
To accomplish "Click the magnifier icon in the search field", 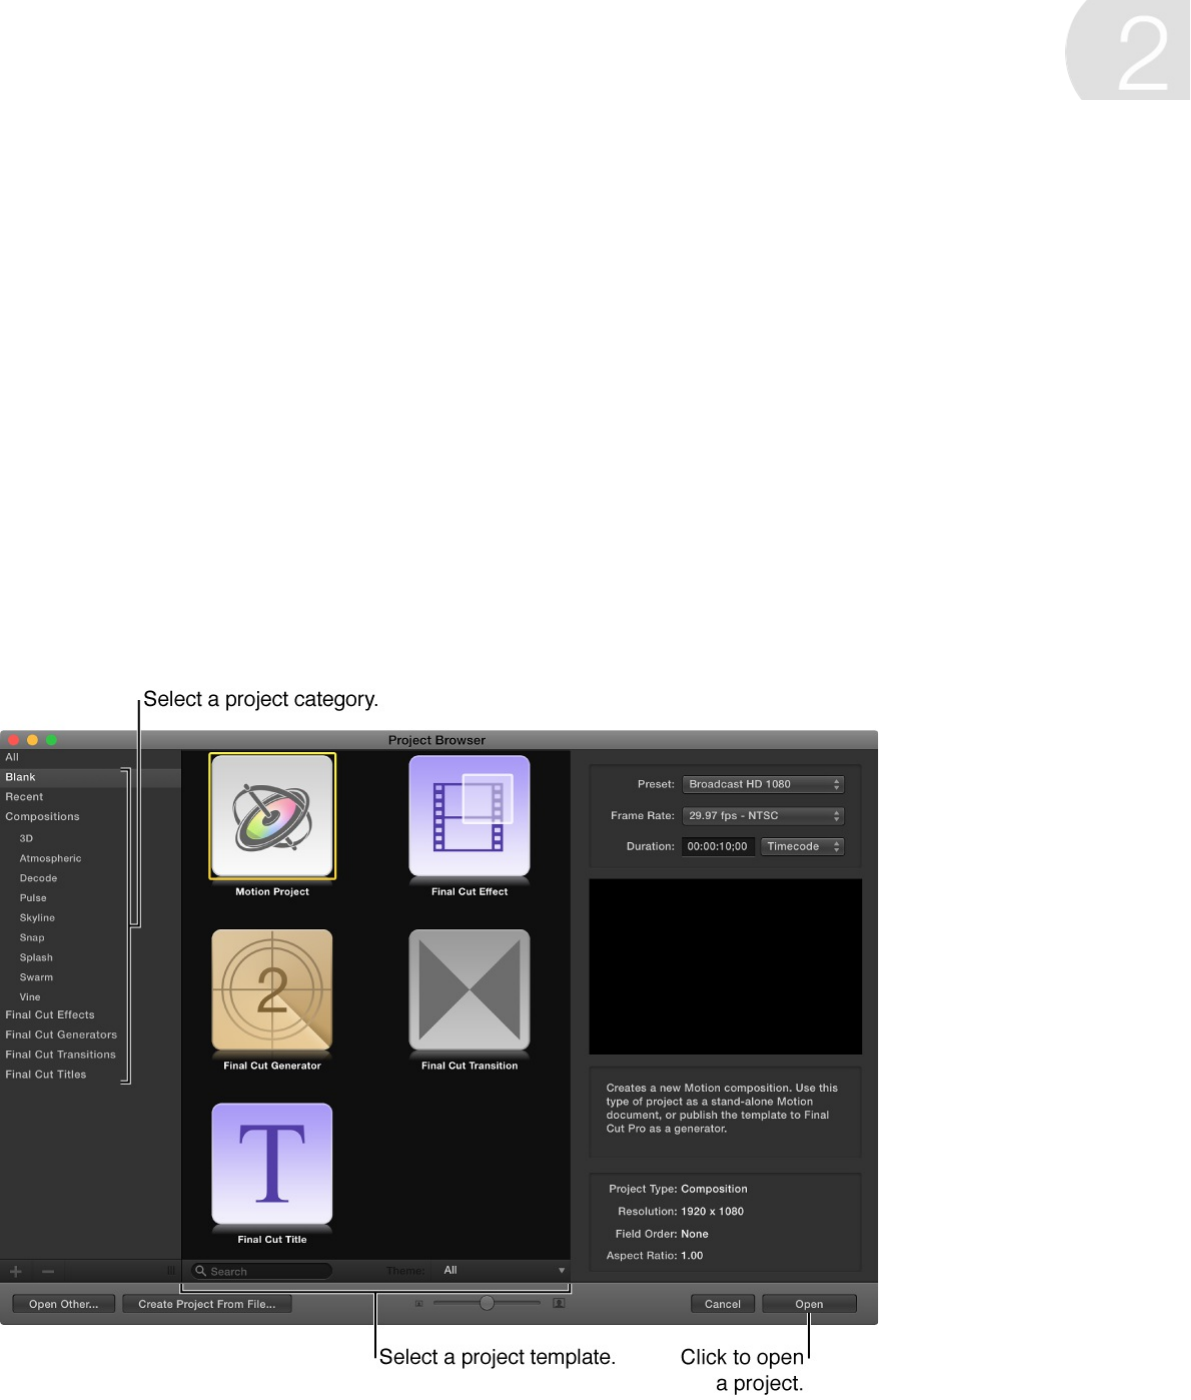I will coord(200,1271).
